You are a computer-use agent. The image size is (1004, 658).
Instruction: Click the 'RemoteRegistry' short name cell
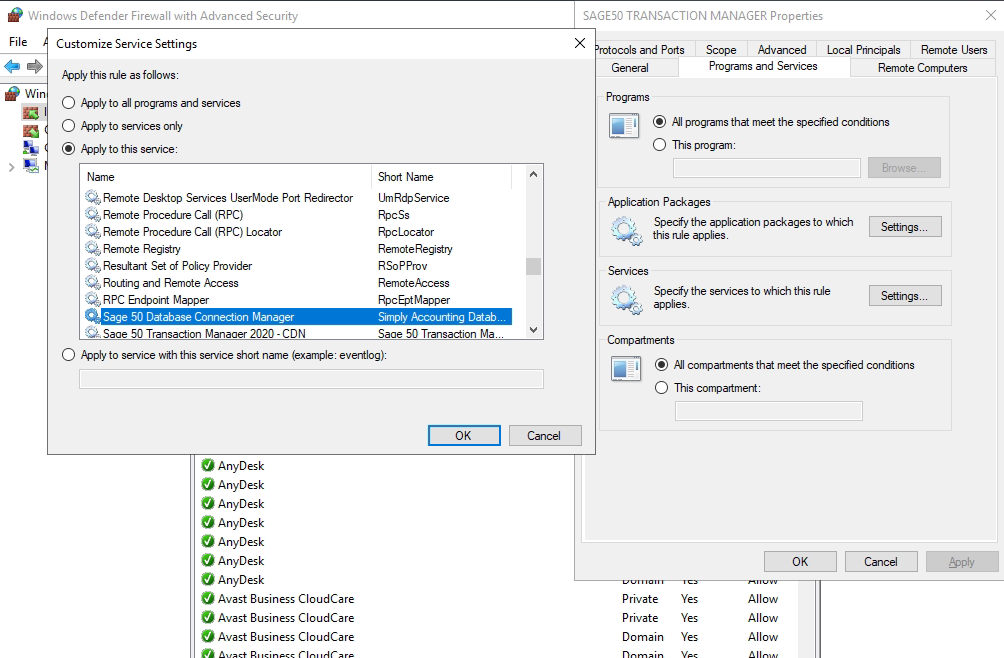pyautogui.click(x=415, y=248)
